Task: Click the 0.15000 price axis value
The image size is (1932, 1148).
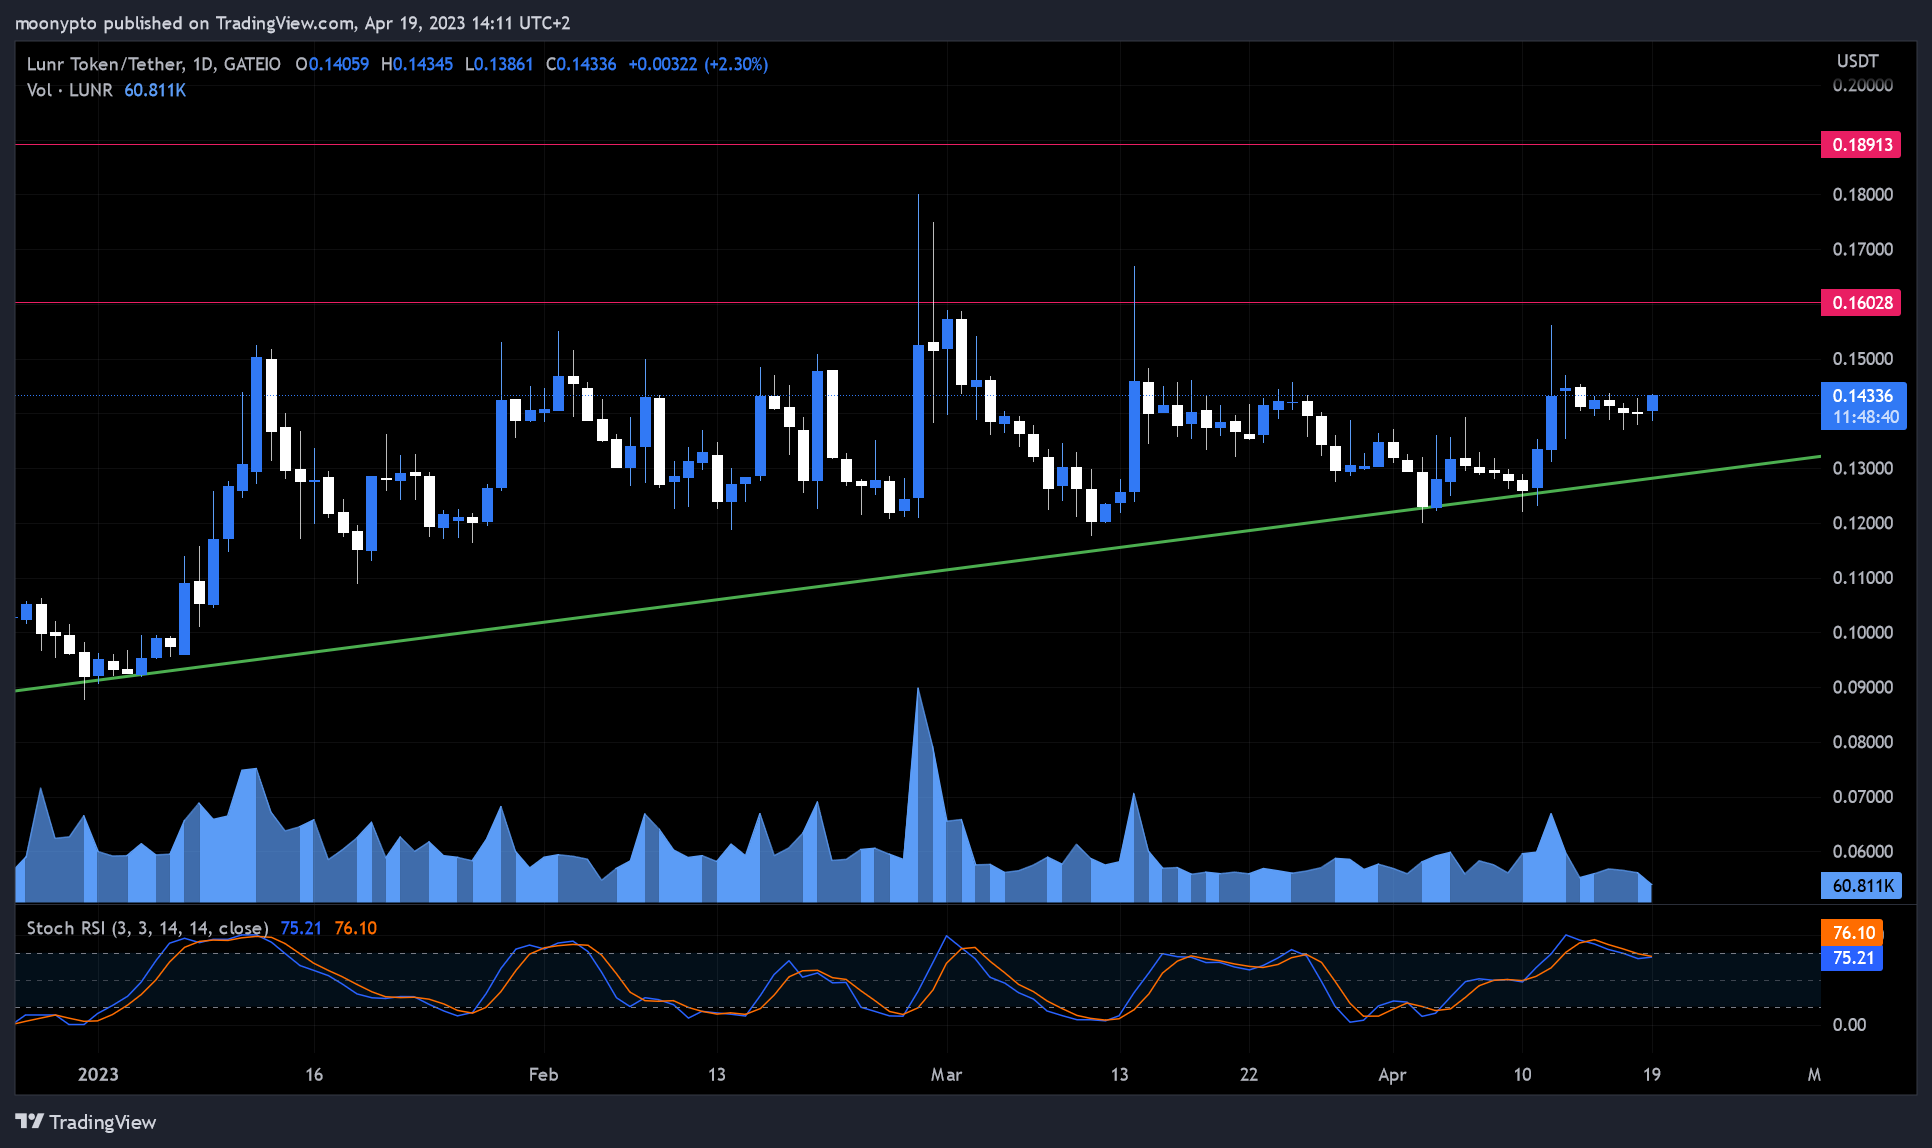Action: pos(1862,358)
